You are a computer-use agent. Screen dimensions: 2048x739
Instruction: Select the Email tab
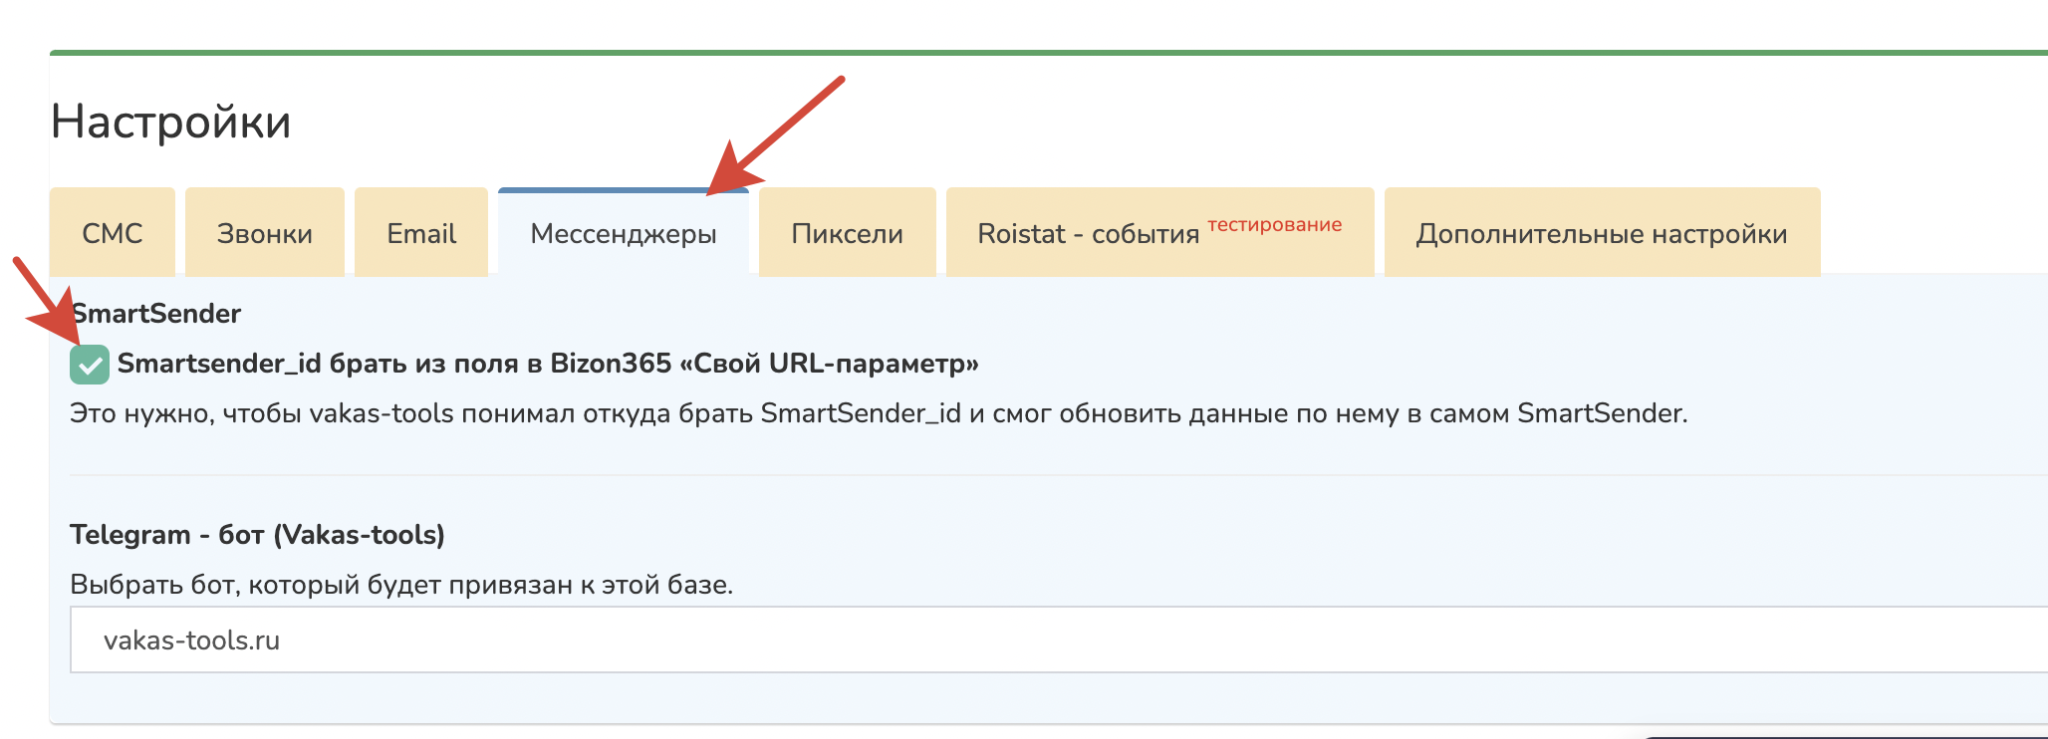coord(421,233)
